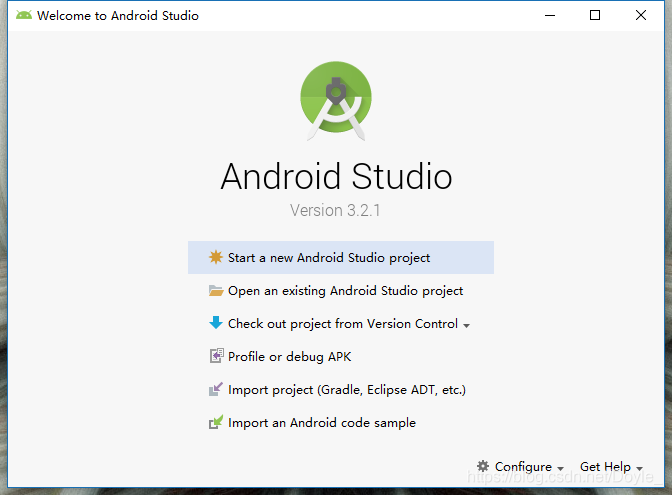The width and height of the screenshot is (672, 495).
Task: Close the Welcome to Android Studio window
Action: click(x=641, y=15)
